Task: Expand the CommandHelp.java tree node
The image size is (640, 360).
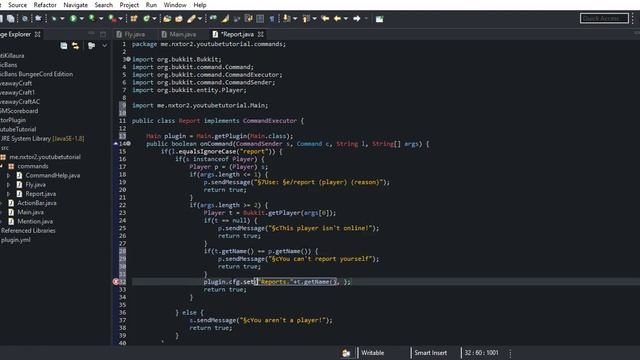Action: tap(9, 176)
